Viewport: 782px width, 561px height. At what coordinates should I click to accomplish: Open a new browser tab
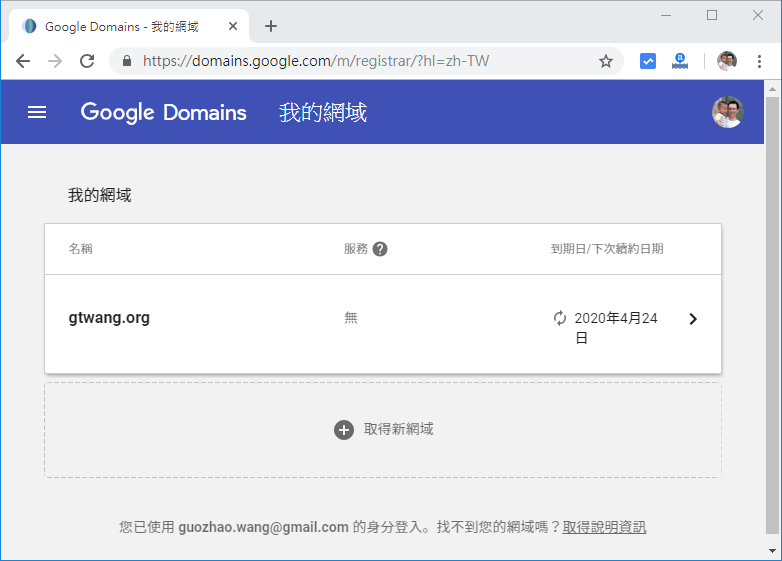click(271, 26)
